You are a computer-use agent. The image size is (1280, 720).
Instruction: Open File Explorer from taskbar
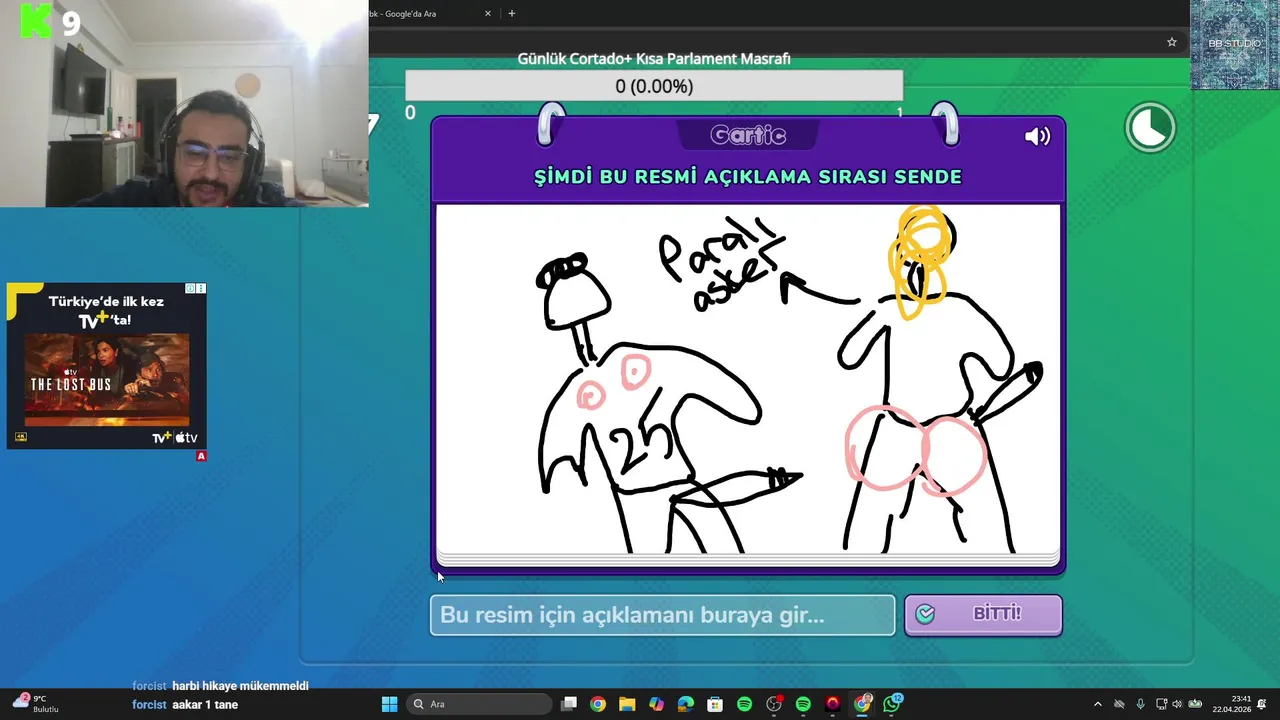[627, 704]
